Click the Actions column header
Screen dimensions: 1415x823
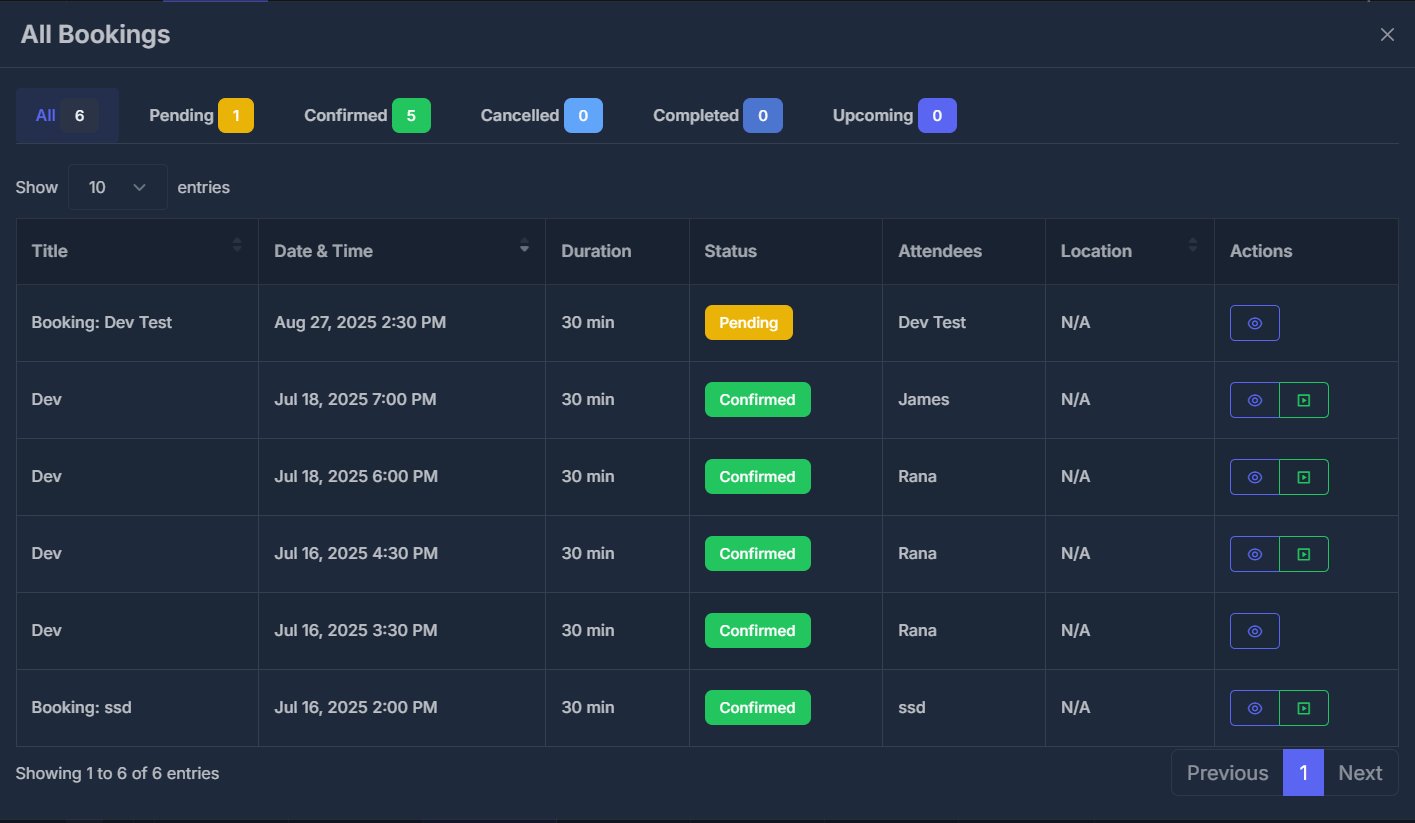pyautogui.click(x=1306, y=251)
